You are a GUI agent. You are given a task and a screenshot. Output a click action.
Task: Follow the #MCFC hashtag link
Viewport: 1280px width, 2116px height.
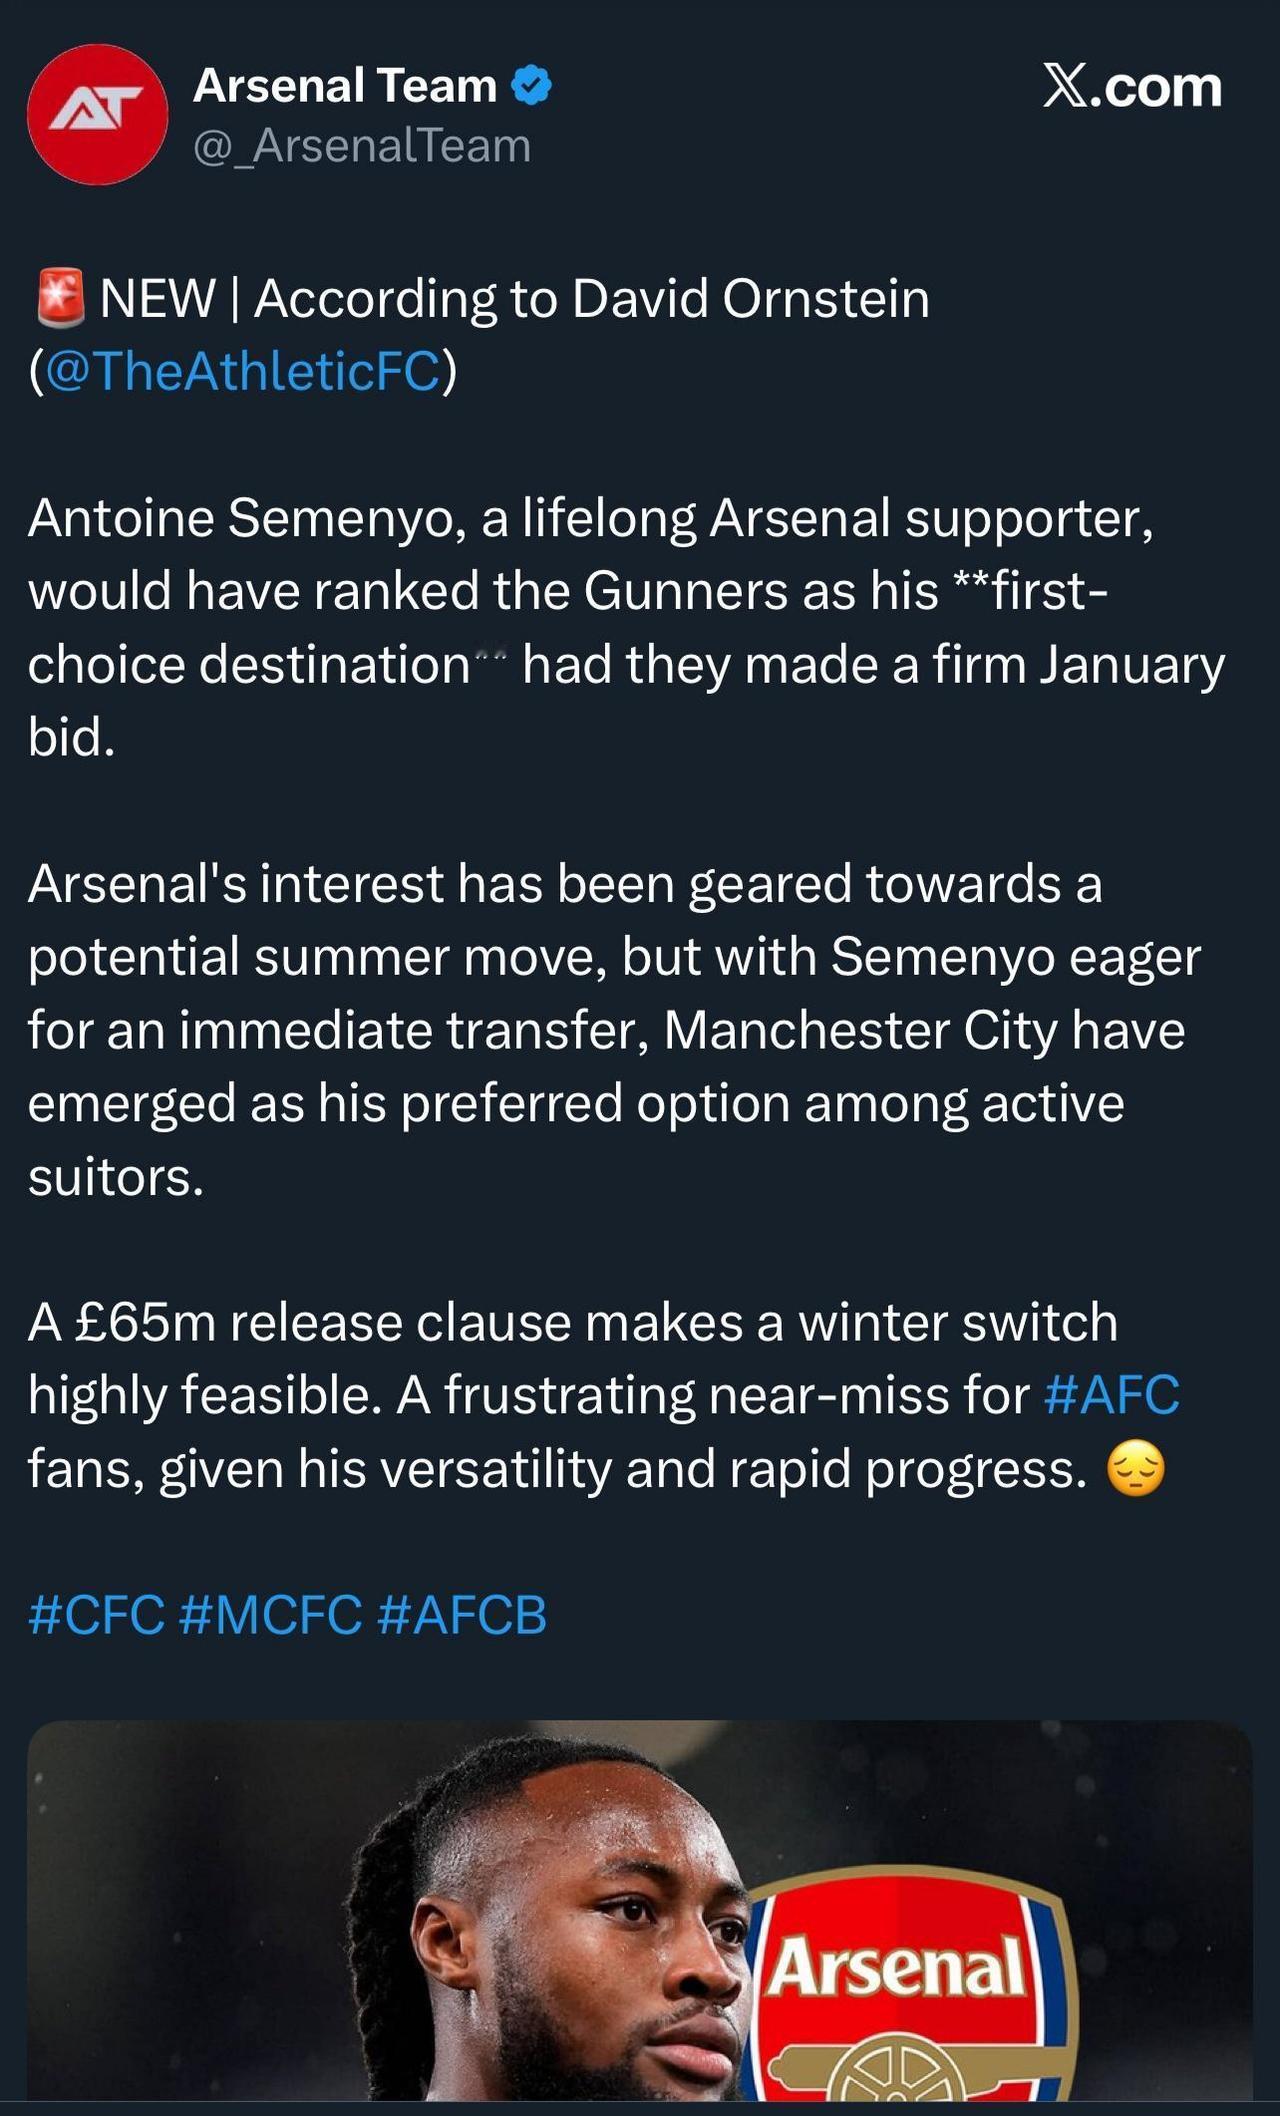(x=270, y=1615)
